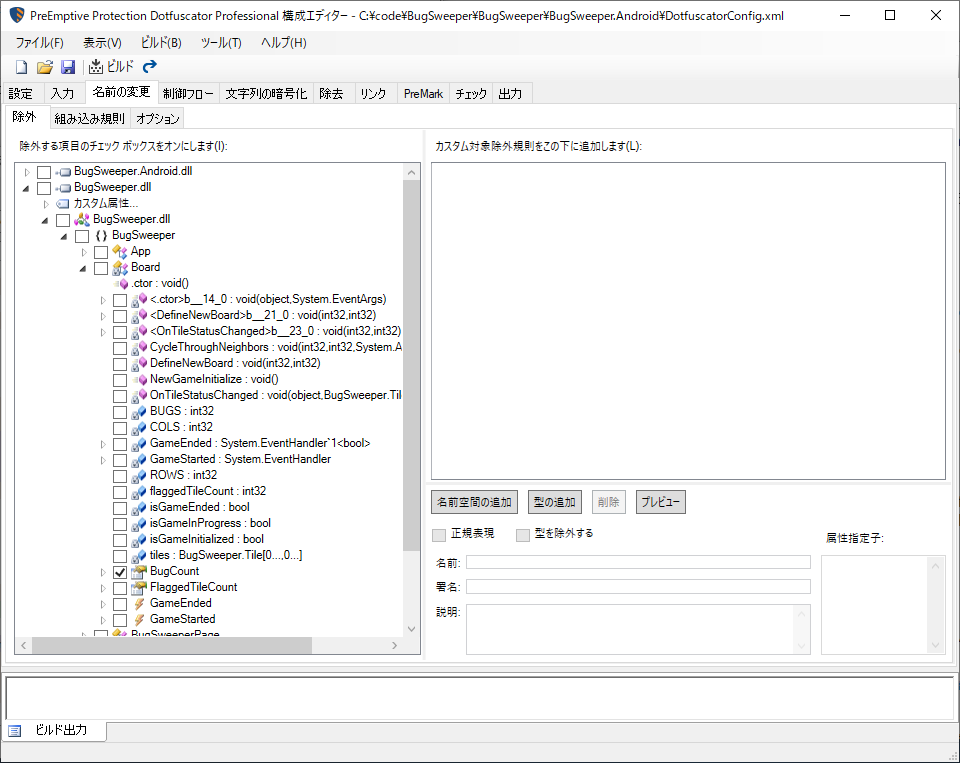Click the BugSweeper namespace braces icon
The image size is (960, 763).
101,236
